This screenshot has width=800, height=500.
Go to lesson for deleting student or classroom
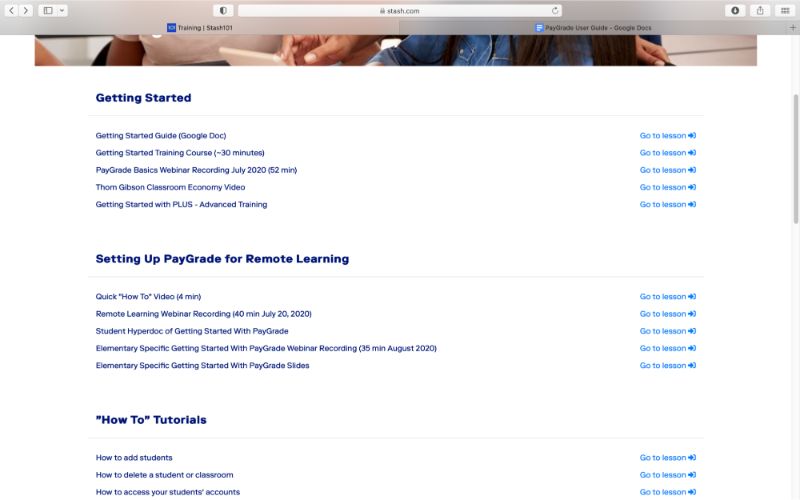click(x=667, y=475)
